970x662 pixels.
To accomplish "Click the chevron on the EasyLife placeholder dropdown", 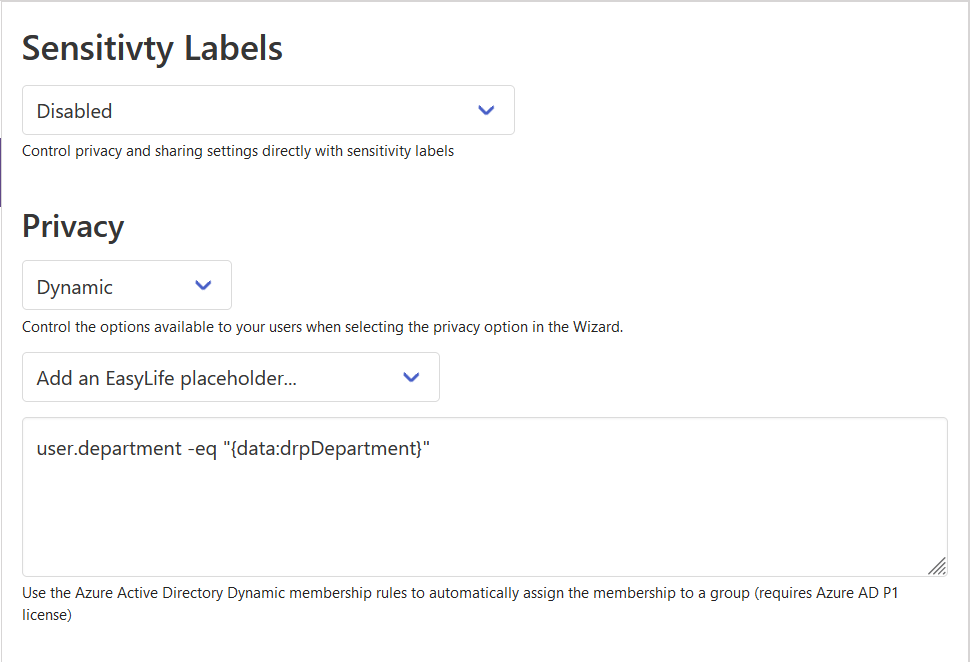I will [411, 377].
